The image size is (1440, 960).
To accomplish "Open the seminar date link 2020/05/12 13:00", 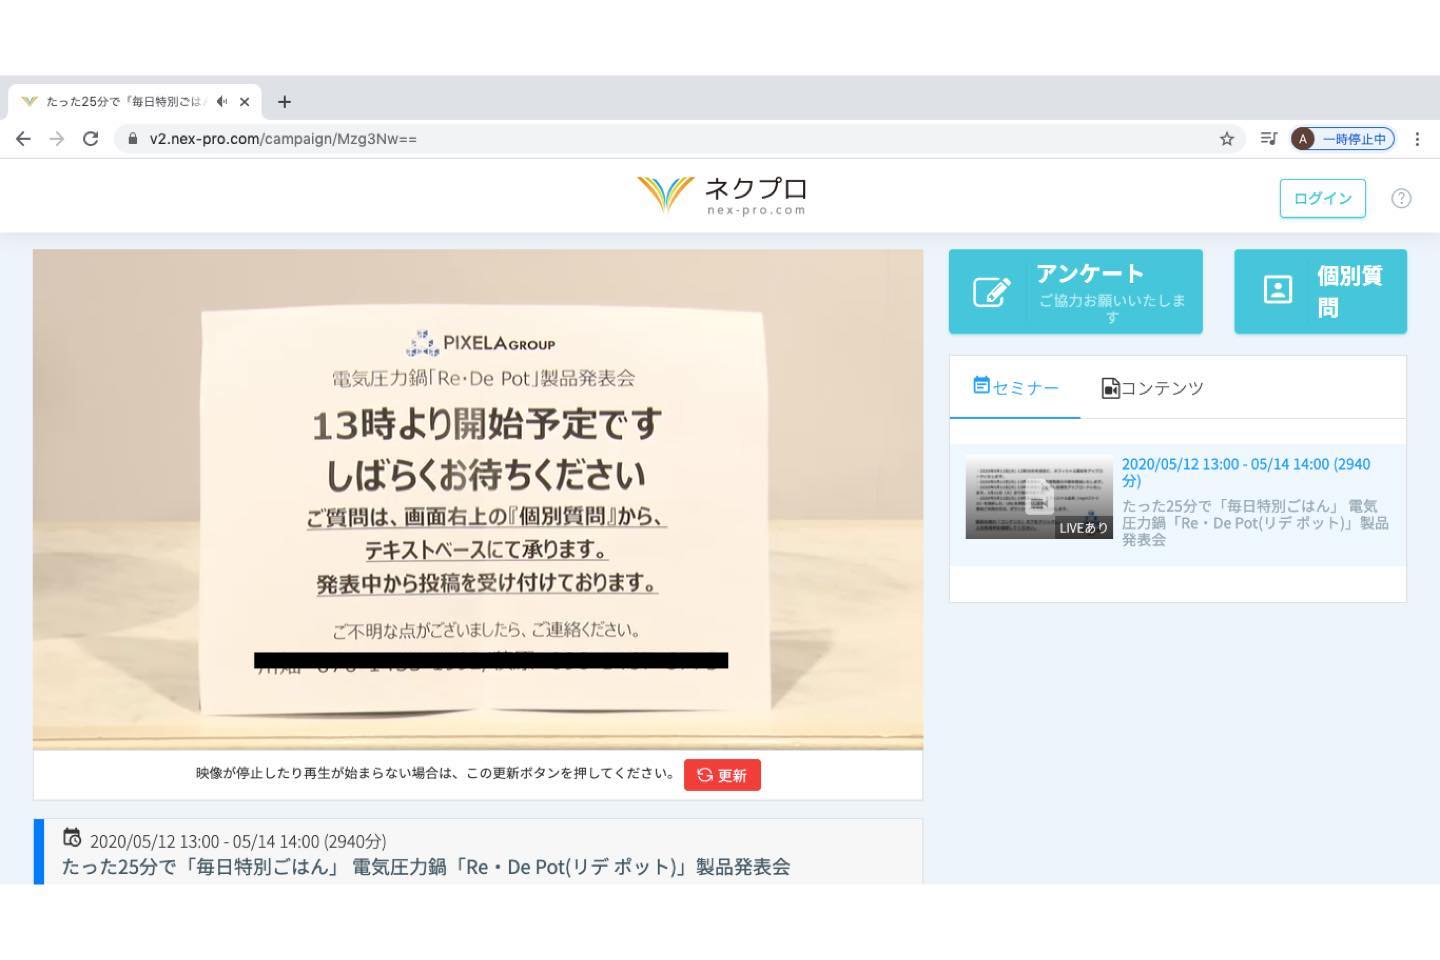I will click(1246, 472).
